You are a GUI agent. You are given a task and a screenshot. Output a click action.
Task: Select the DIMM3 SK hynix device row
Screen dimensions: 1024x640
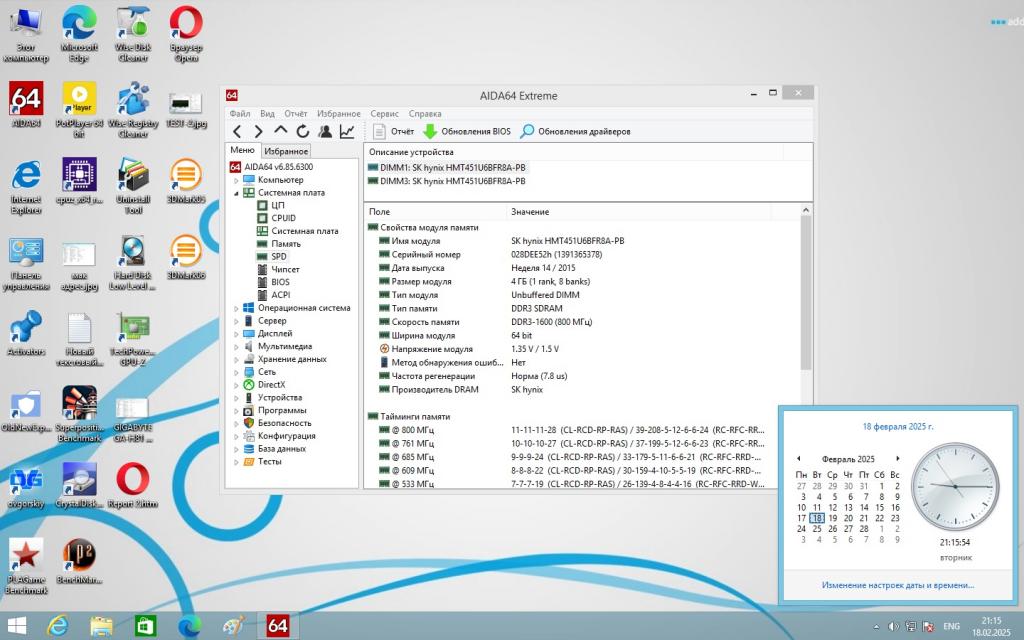click(x=447, y=181)
